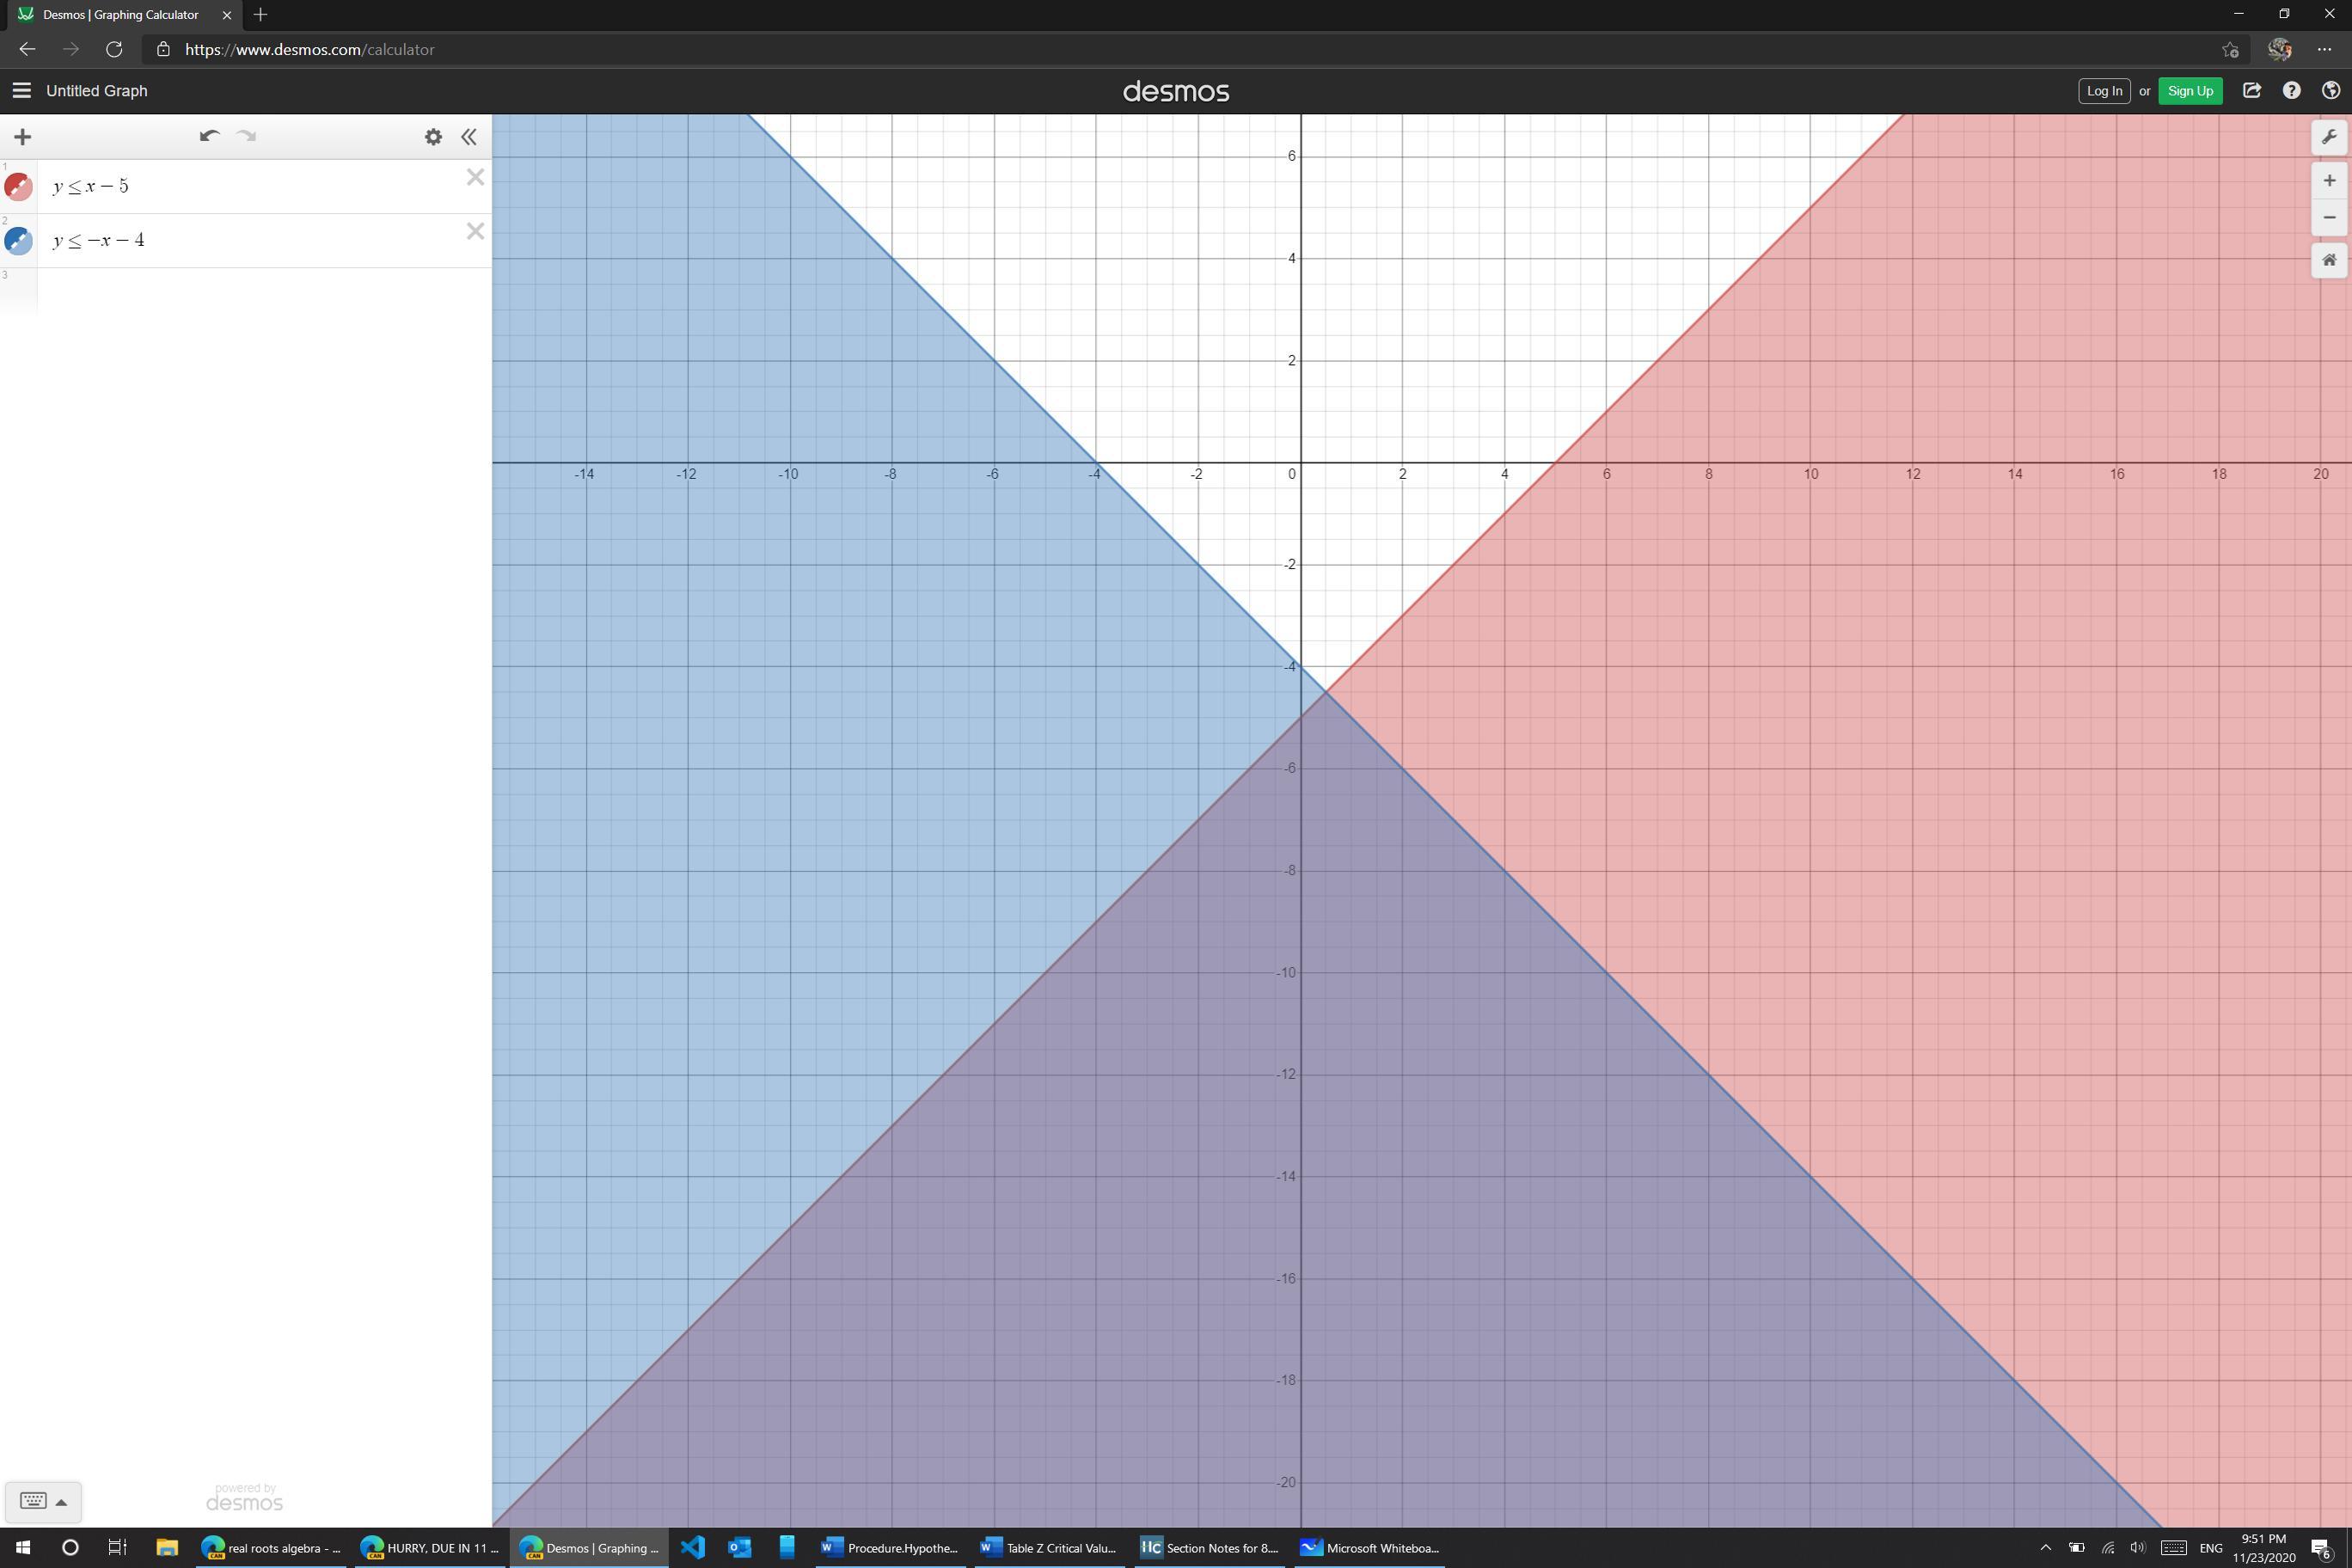Toggle visibility of red inequality y≤x−5
This screenshot has height=1568, width=2352.
[x=18, y=187]
